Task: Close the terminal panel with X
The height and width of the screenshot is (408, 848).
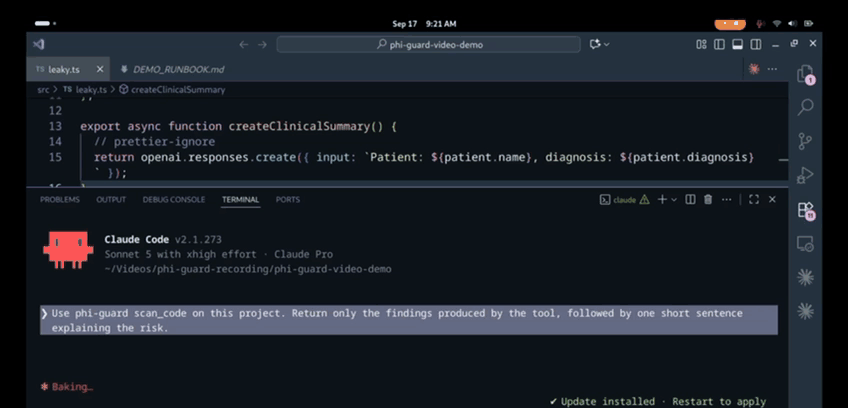Action: point(772,200)
